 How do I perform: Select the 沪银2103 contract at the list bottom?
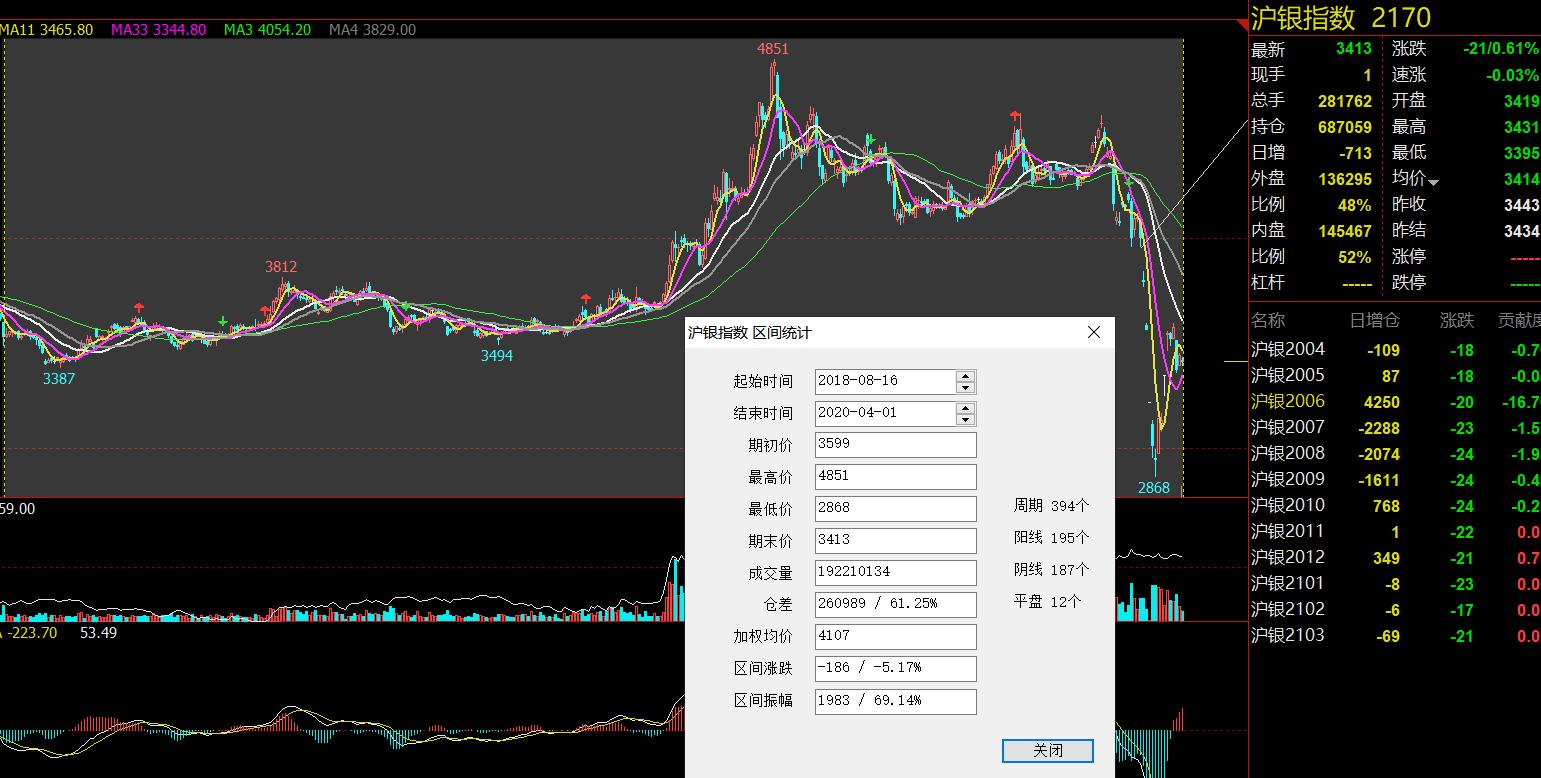click(1289, 636)
